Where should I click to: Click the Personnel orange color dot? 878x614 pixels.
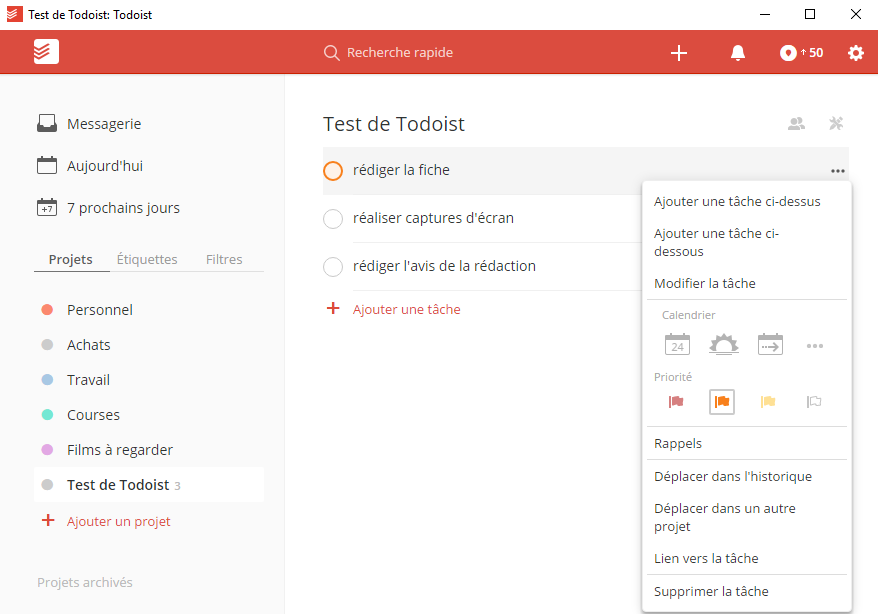point(47,310)
